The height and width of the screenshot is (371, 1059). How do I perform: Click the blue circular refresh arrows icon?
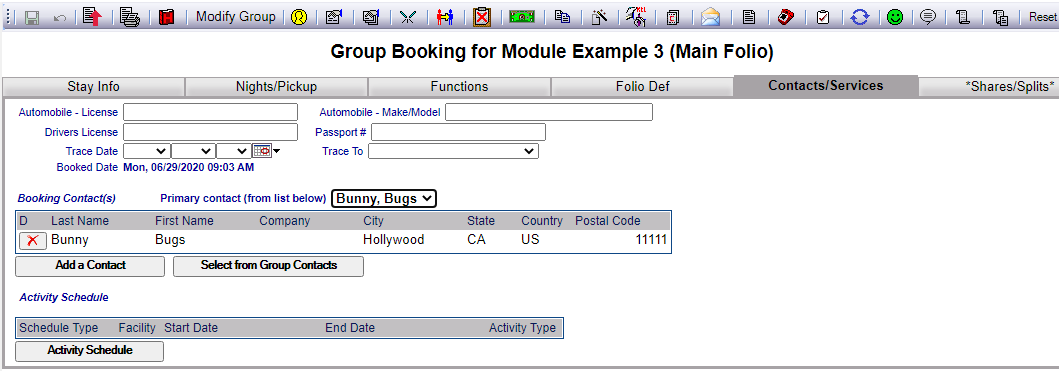pyautogui.click(x=859, y=18)
